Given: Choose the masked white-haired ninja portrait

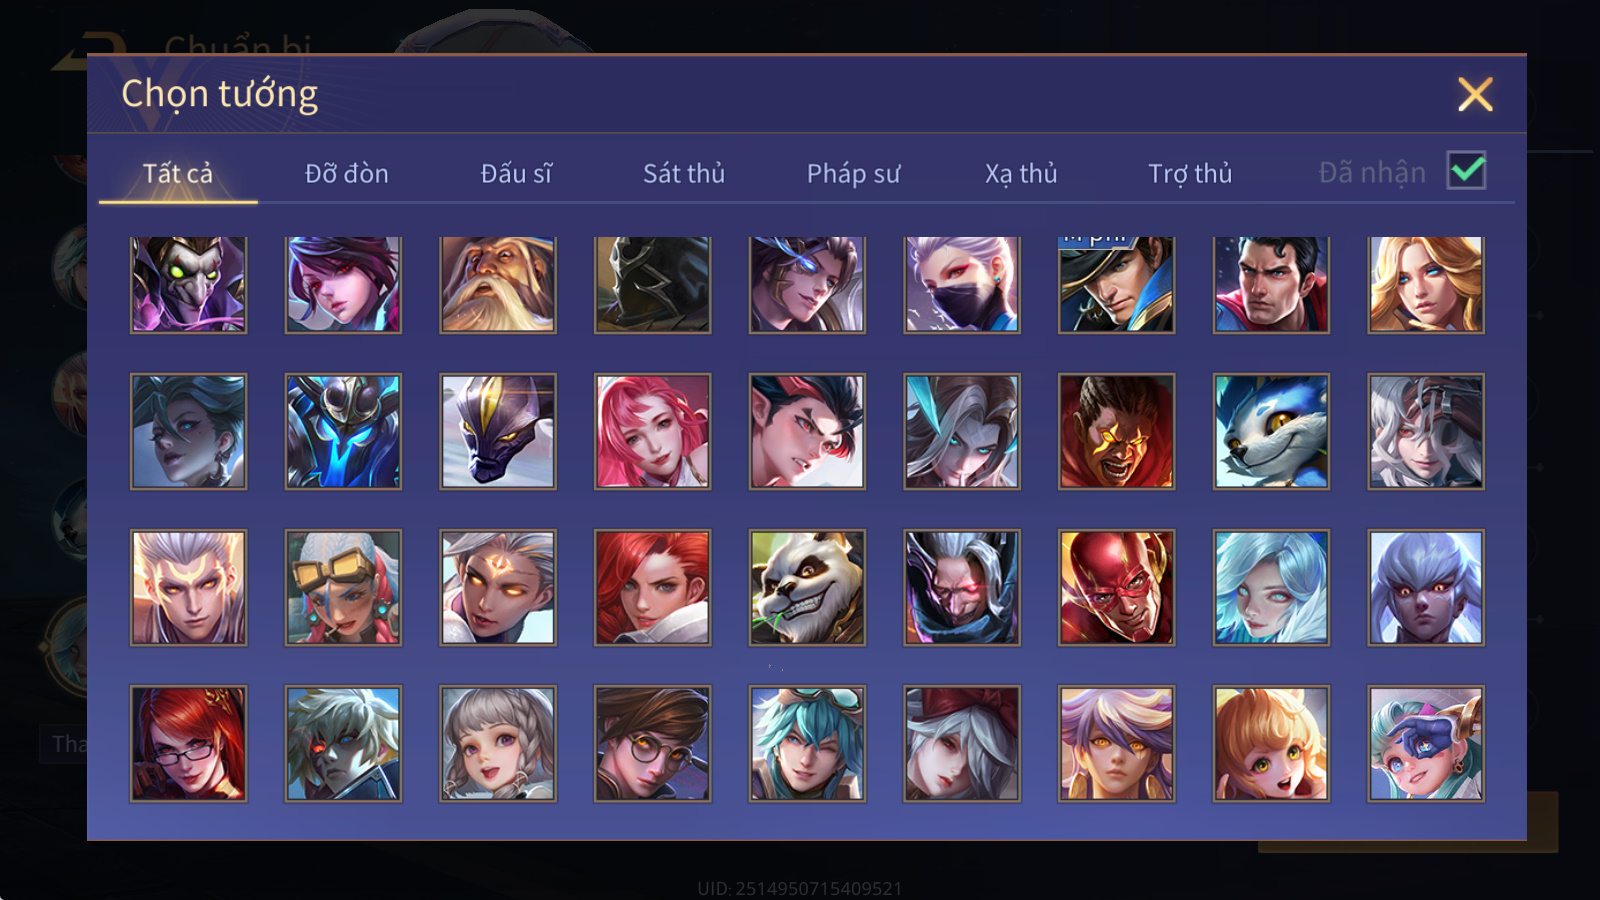Looking at the screenshot, I should coord(962,284).
